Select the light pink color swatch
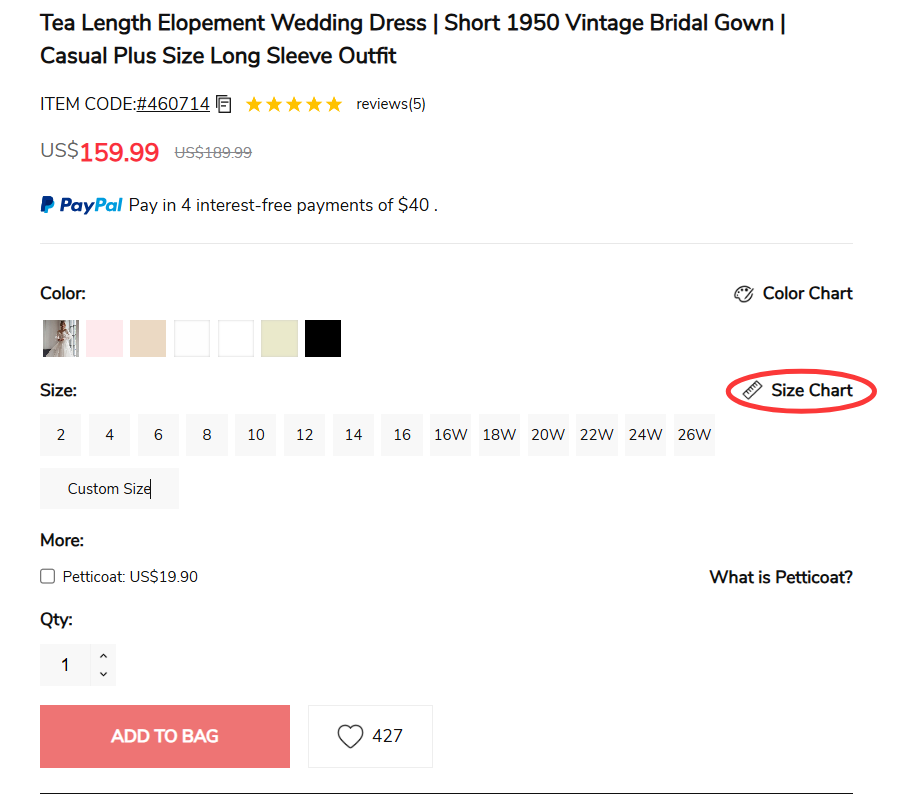 [105, 339]
